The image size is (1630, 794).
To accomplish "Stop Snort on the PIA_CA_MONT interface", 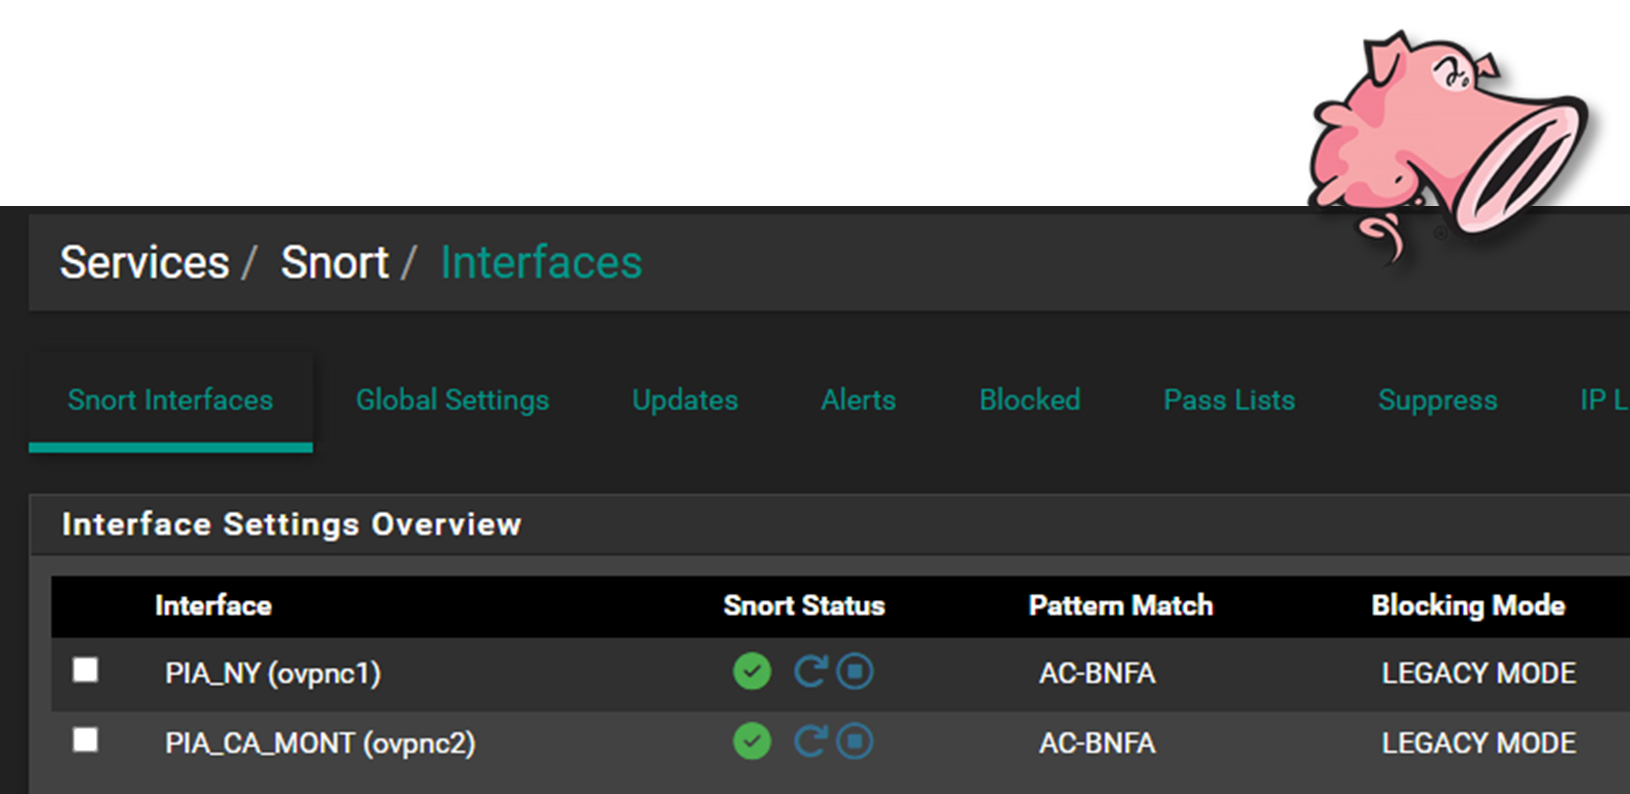I will [x=855, y=741].
